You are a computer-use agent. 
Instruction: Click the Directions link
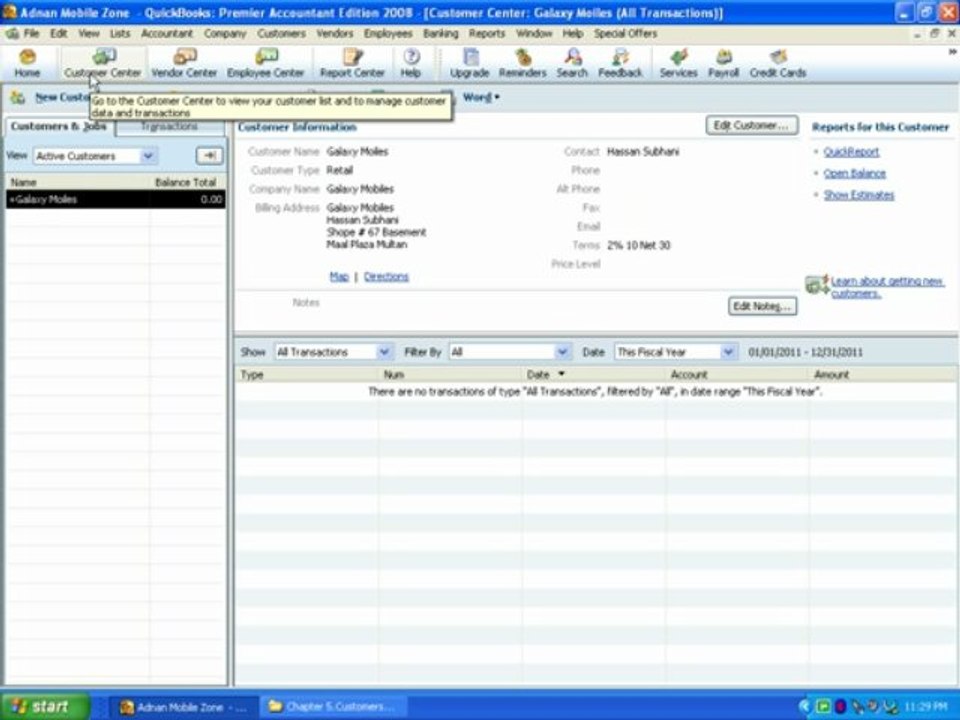coord(386,277)
